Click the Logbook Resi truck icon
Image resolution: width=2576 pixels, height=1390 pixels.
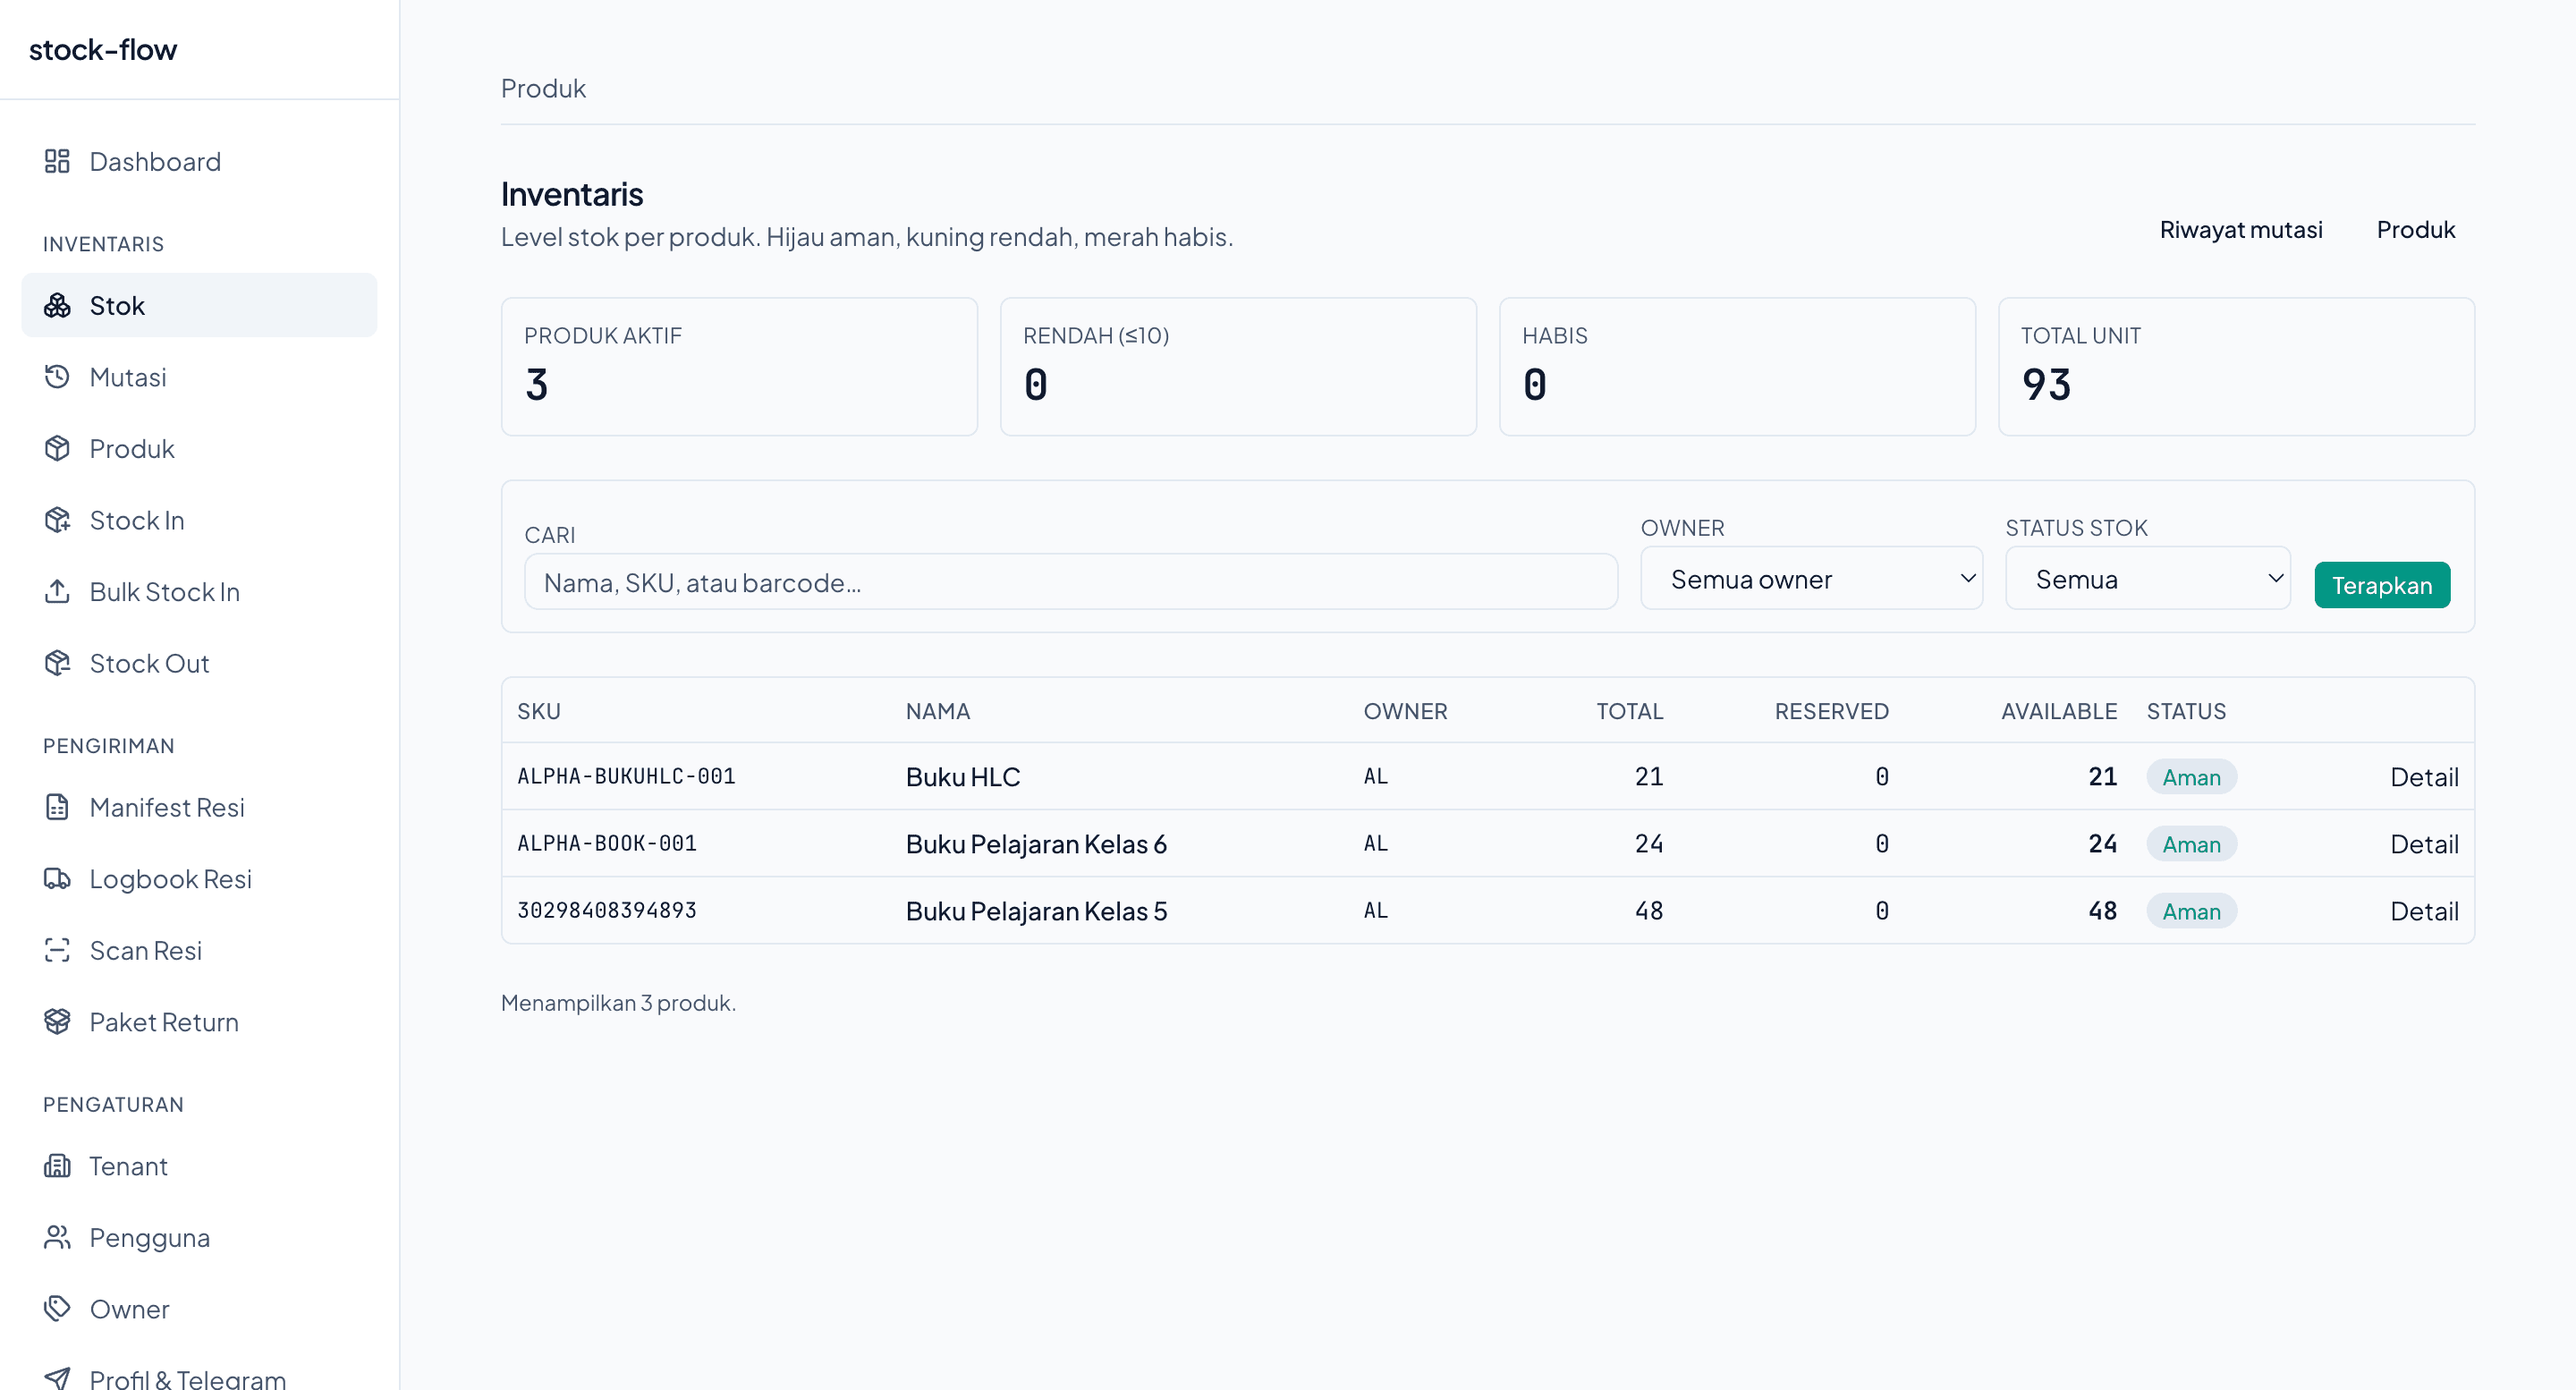coord(57,879)
